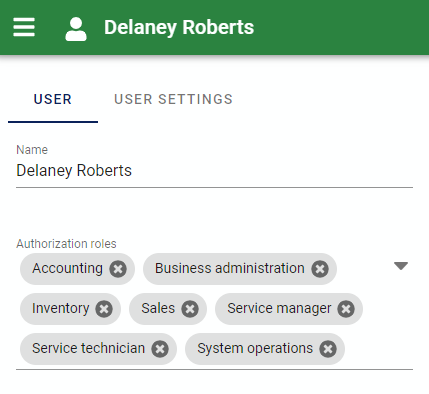The width and height of the screenshot is (429, 394).
Task: Remove the Service manager role chip
Action: click(346, 309)
